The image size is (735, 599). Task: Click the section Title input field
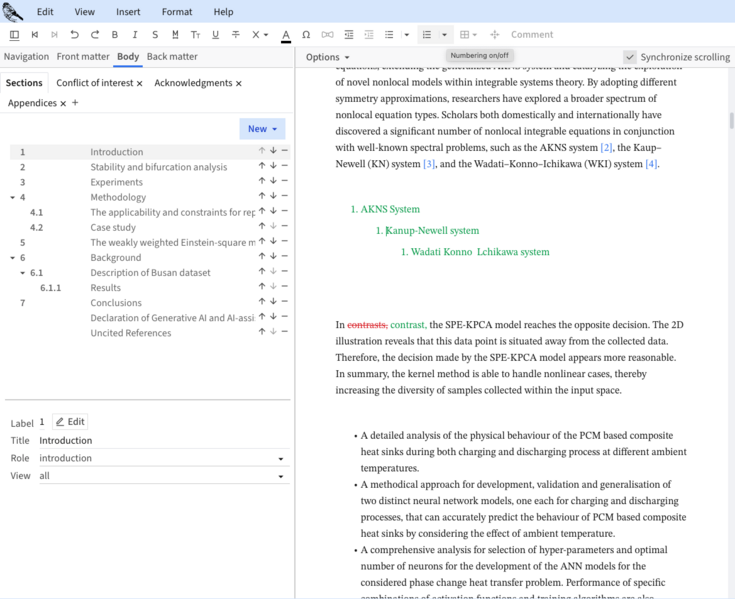tap(164, 441)
